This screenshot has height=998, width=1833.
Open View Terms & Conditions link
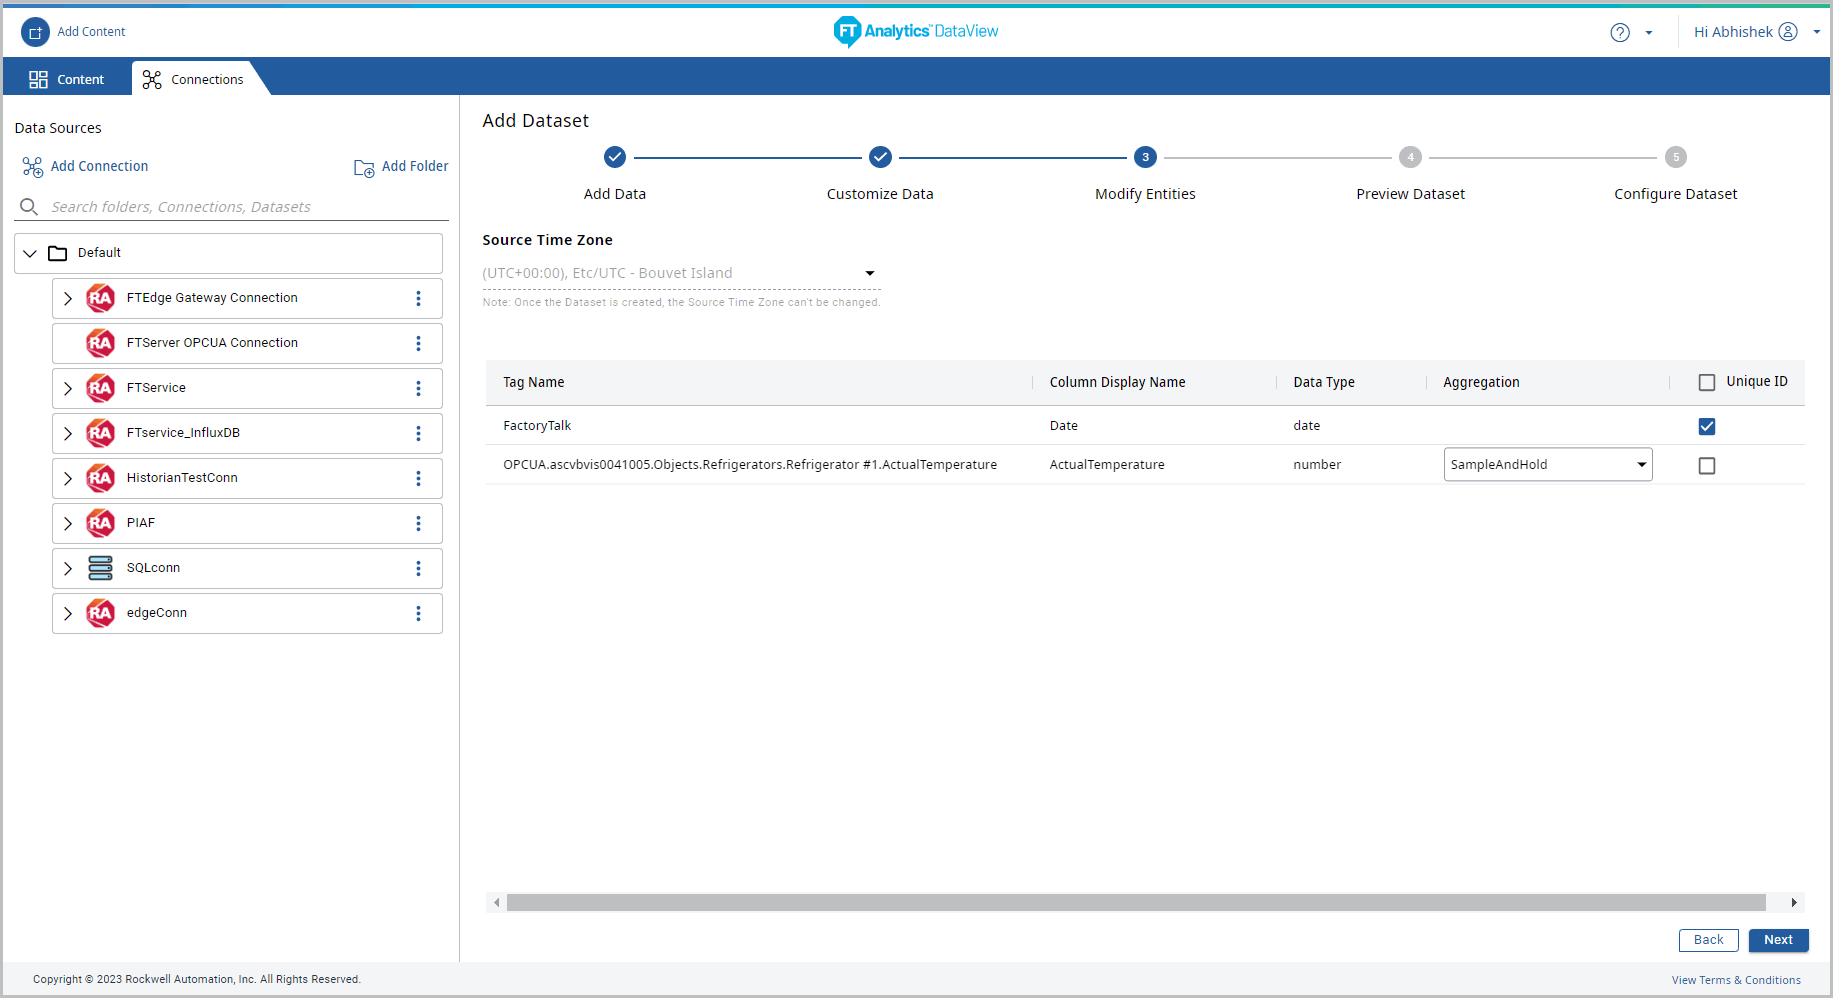(x=1735, y=980)
